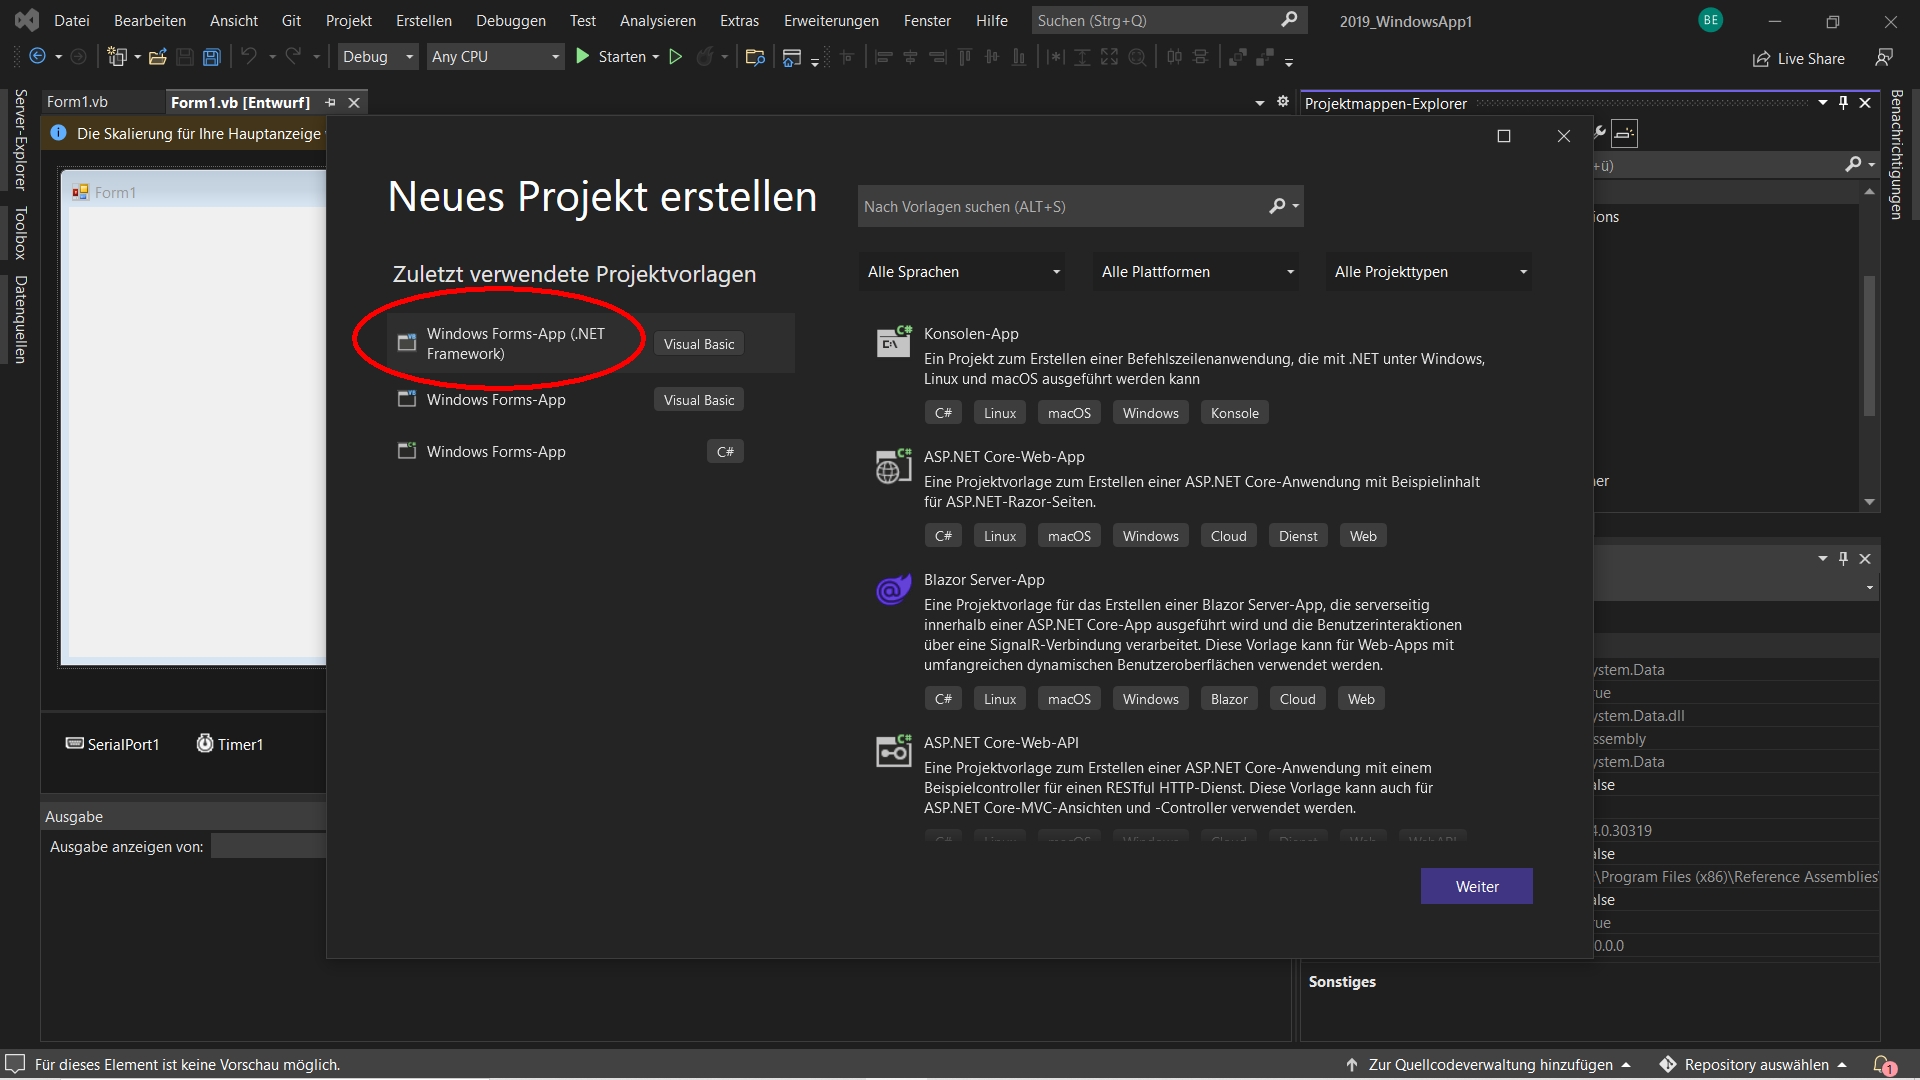The width and height of the screenshot is (1920, 1080).
Task: Open the Server-Explorer side tab
Action: [20, 140]
